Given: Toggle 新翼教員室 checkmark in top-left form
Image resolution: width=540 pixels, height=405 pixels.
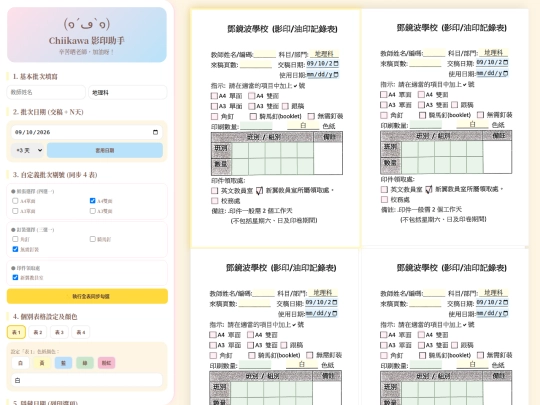Looking at the screenshot, I should coord(259,190).
